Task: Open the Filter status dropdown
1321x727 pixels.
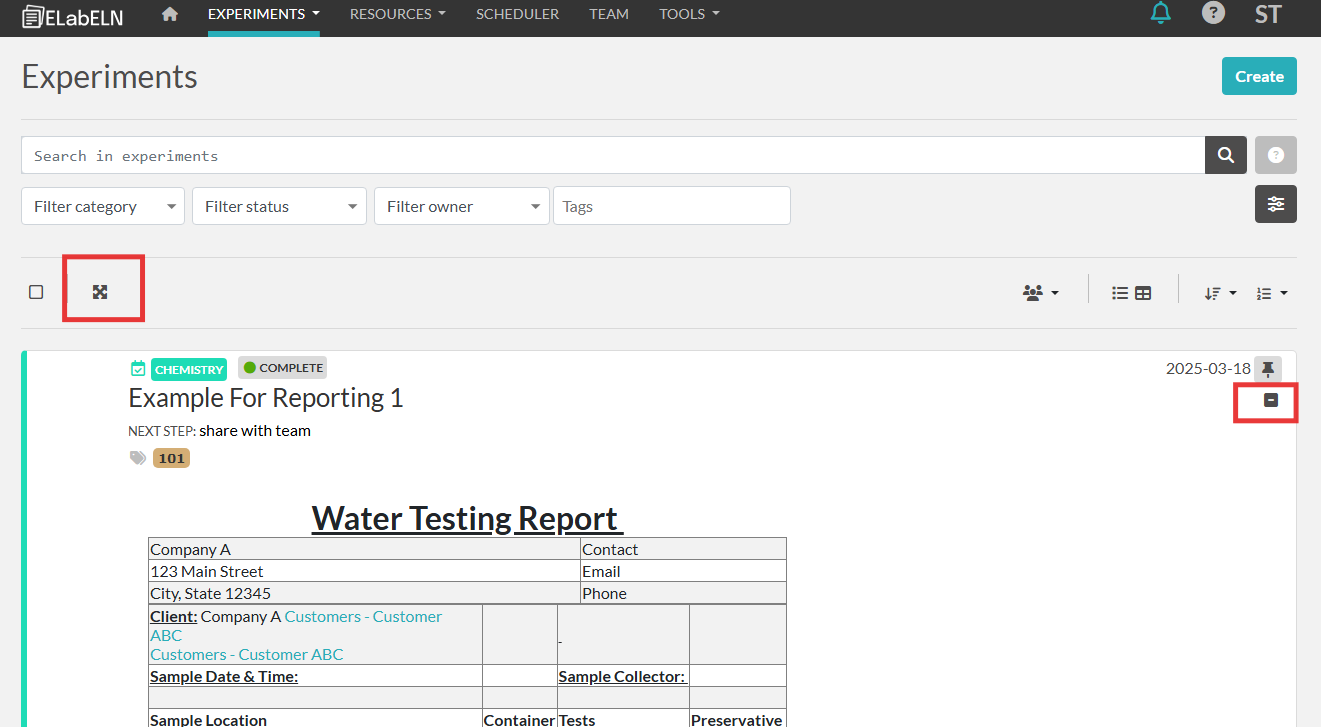Action: click(x=279, y=206)
